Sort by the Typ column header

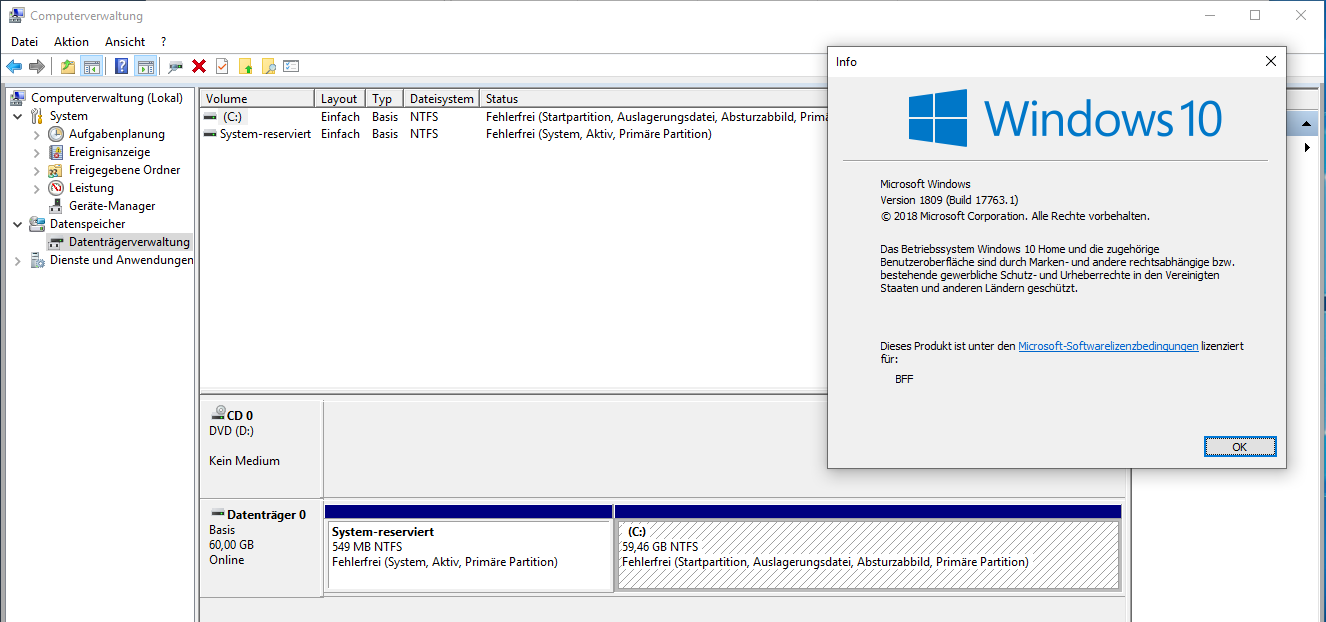(385, 99)
